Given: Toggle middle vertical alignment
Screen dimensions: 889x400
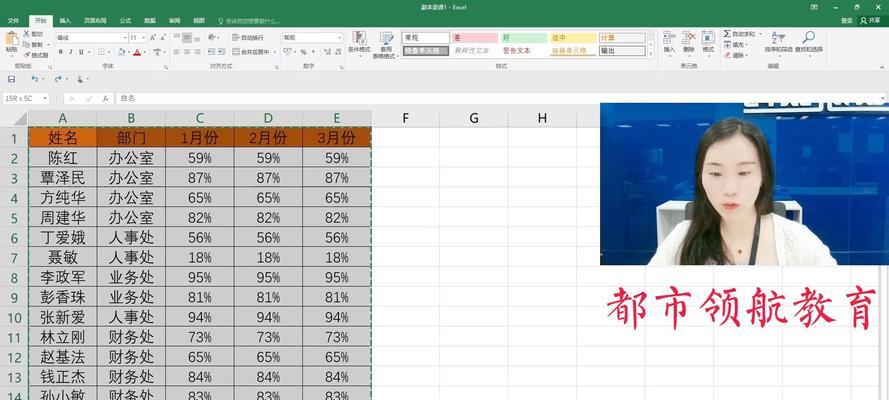Looking at the screenshot, I should pyautogui.click(x=187, y=38).
